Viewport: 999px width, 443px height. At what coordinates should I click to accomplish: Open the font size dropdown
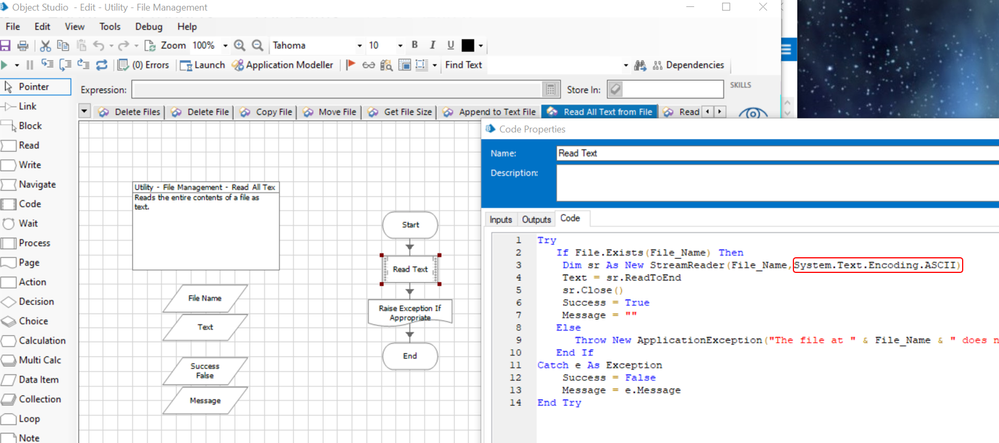pyautogui.click(x=401, y=46)
